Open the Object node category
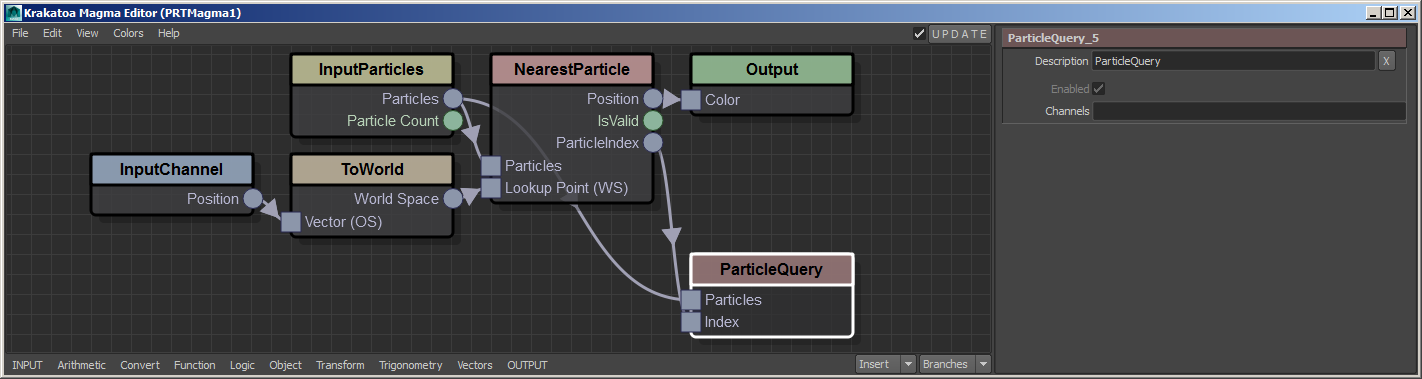1422x379 pixels. point(285,365)
